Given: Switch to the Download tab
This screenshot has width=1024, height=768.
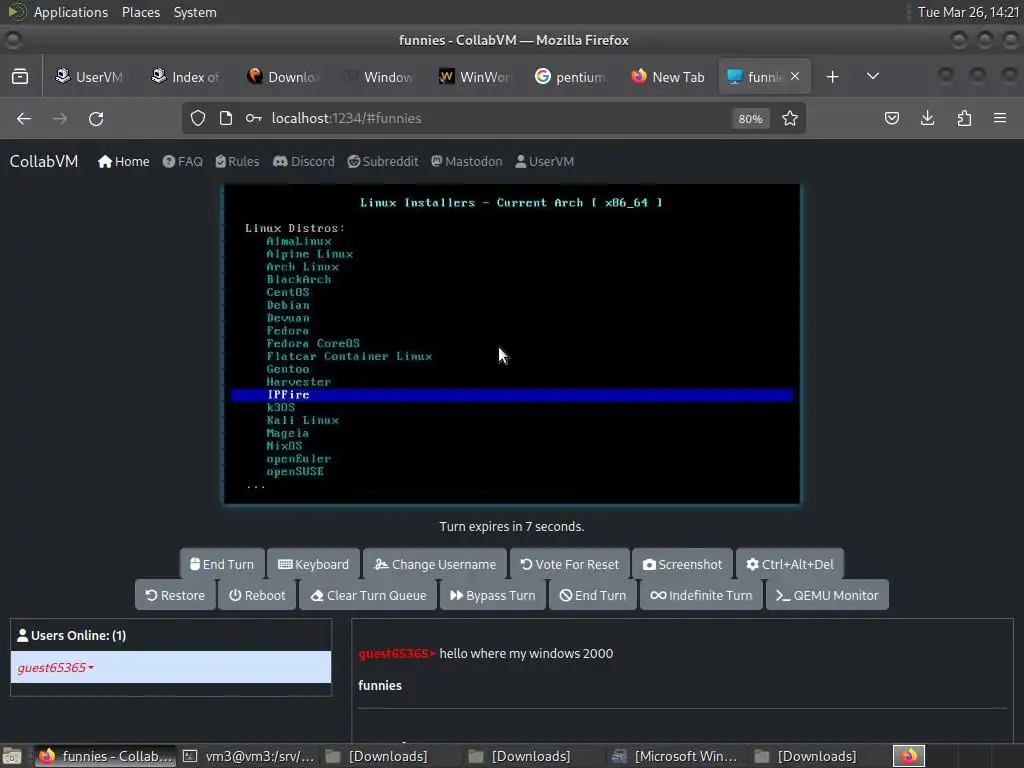Looking at the screenshot, I should (x=283, y=76).
